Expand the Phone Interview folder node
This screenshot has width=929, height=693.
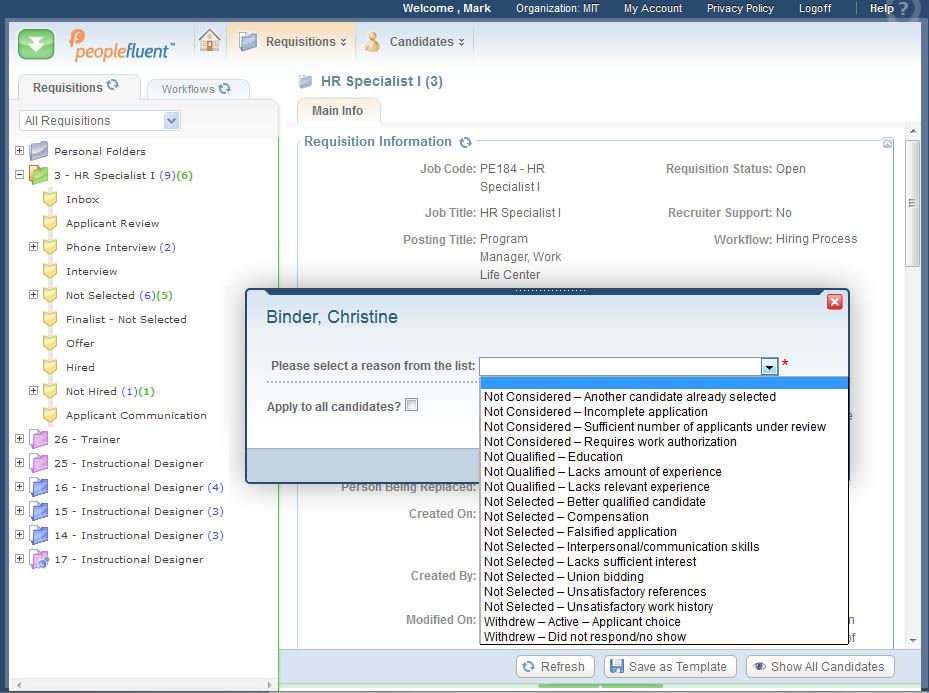(33, 247)
